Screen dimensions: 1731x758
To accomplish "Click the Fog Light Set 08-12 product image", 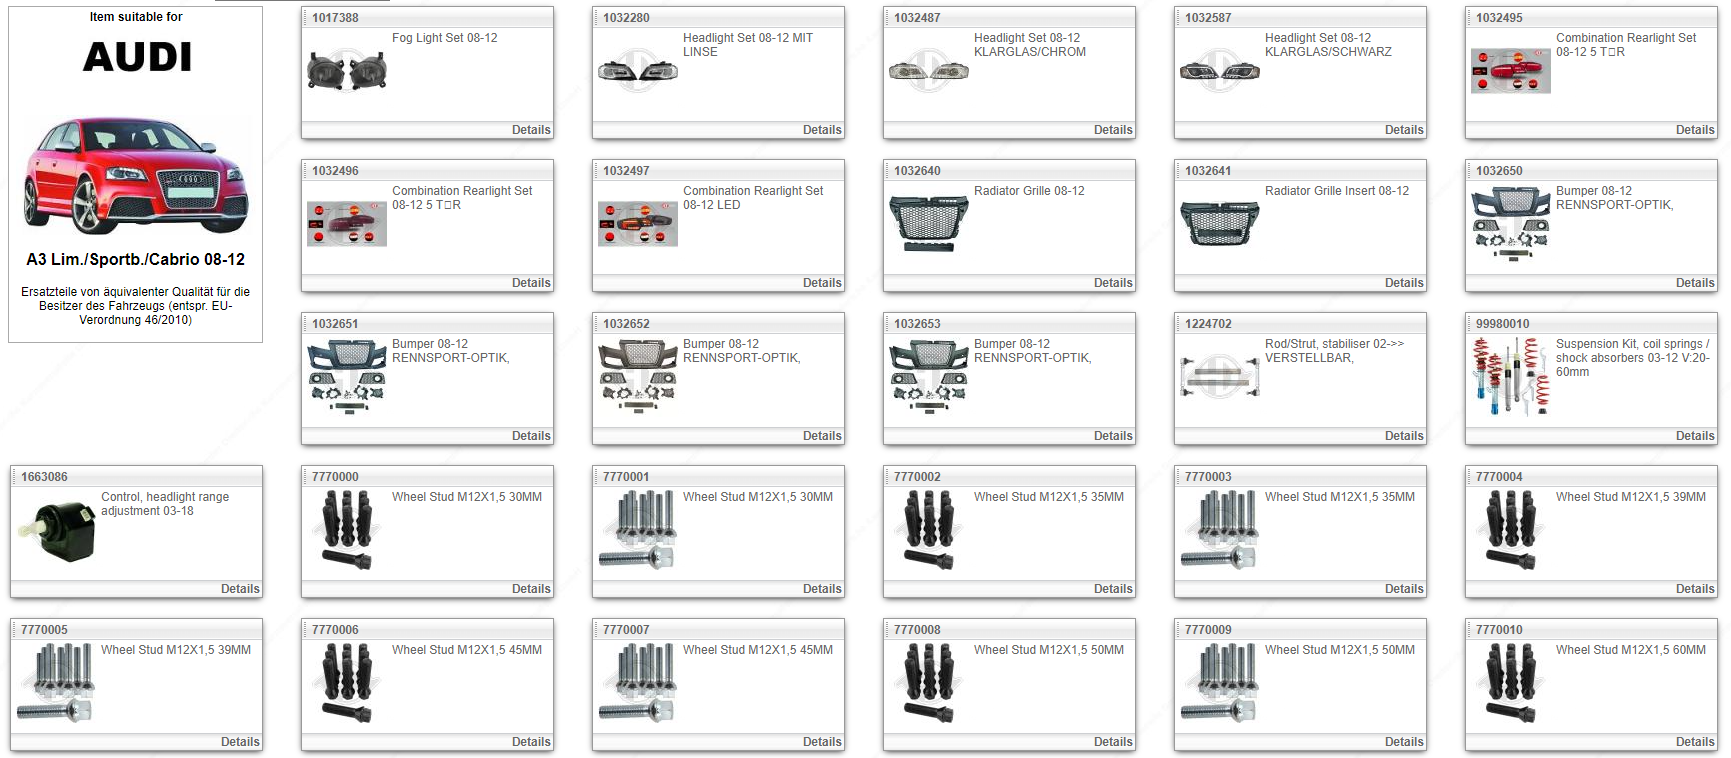I will point(346,71).
